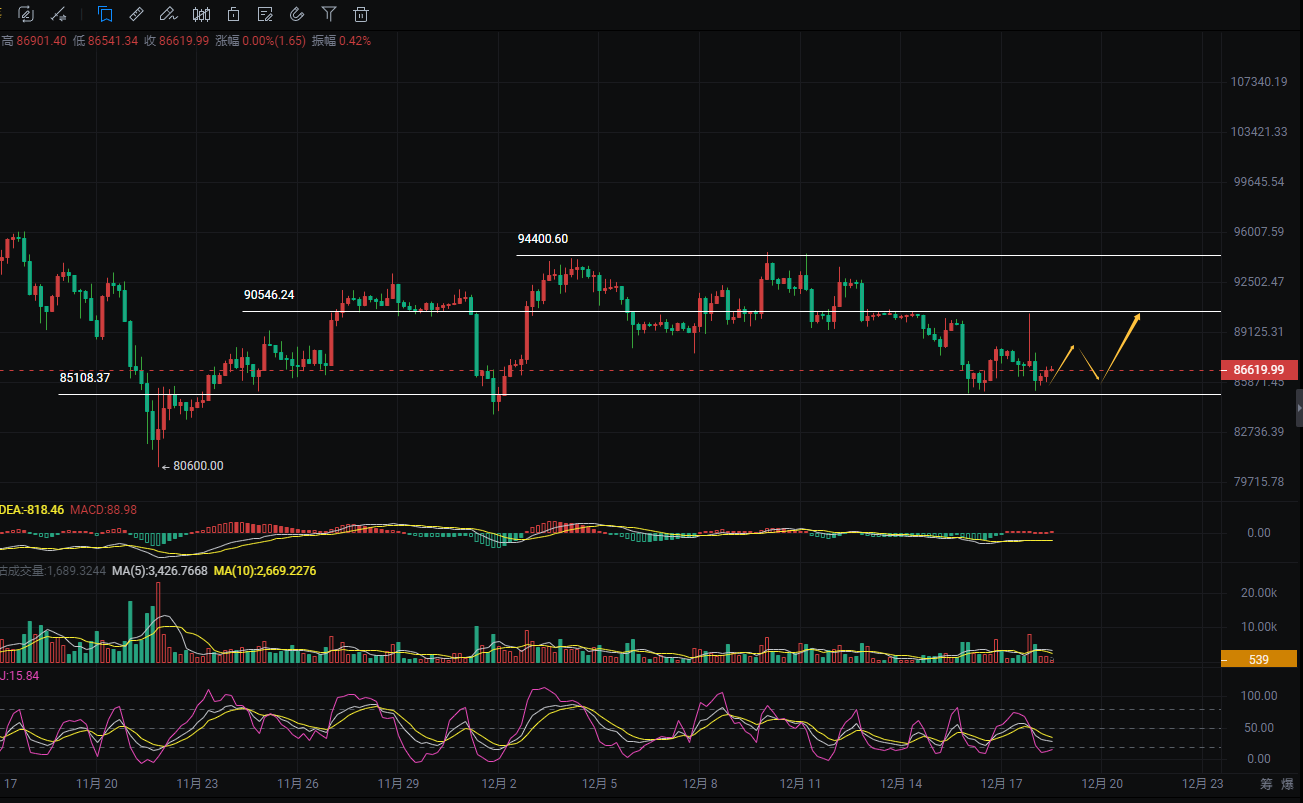The width and height of the screenshot is (1303, 803).
Task: Click the 爆 button at bottom right
Action: (x=1290, y=784)
